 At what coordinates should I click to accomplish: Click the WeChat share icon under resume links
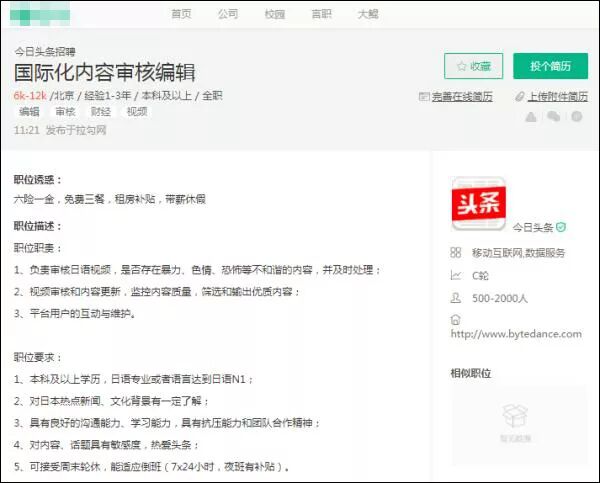[x=553, y=117]
